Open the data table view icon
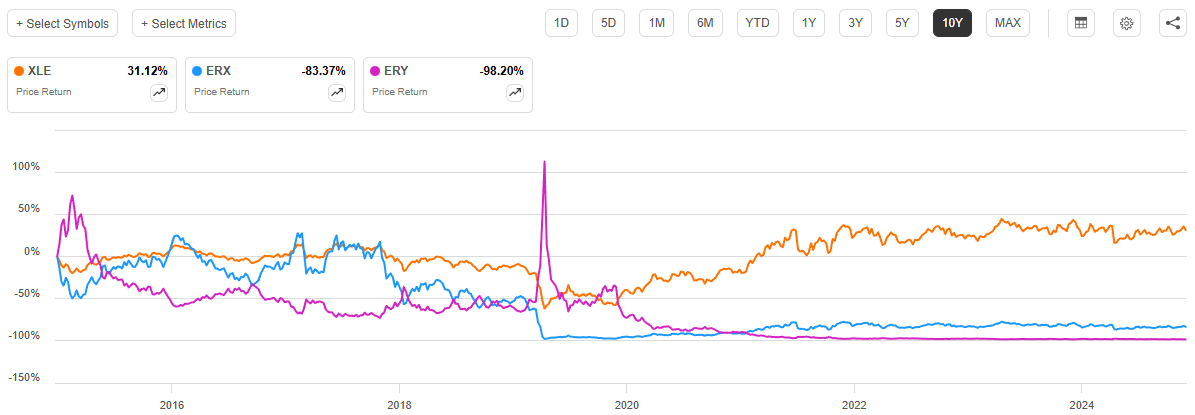The width and height of the screenshot is (1195, 415). coord(1079,23)
